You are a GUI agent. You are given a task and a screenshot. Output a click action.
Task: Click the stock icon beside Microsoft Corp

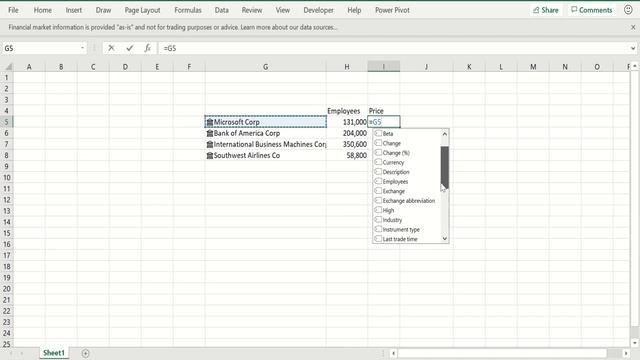(x=209, y=122)
